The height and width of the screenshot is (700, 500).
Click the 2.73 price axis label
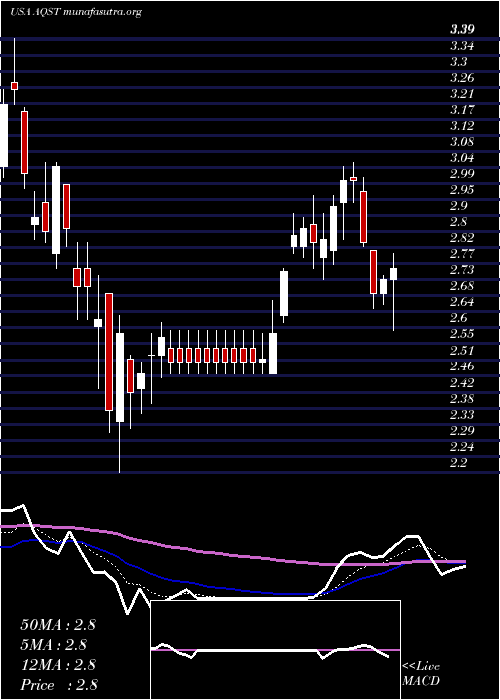point(462,270)
